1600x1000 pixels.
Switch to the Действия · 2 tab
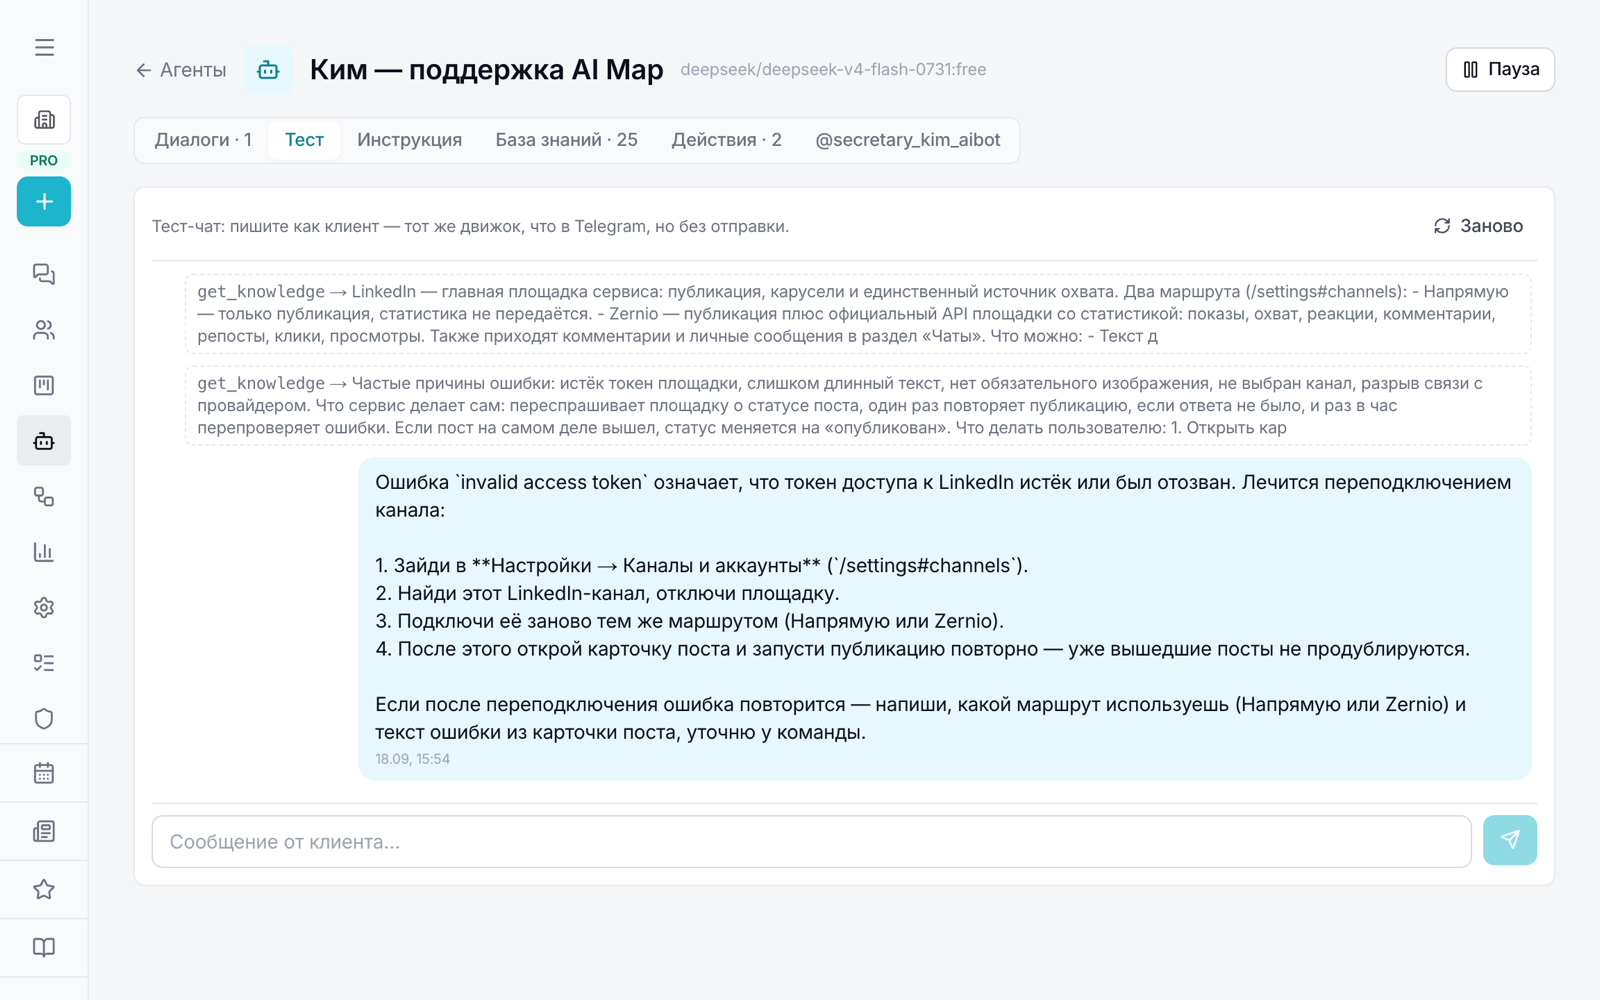(x=726, y=140)
